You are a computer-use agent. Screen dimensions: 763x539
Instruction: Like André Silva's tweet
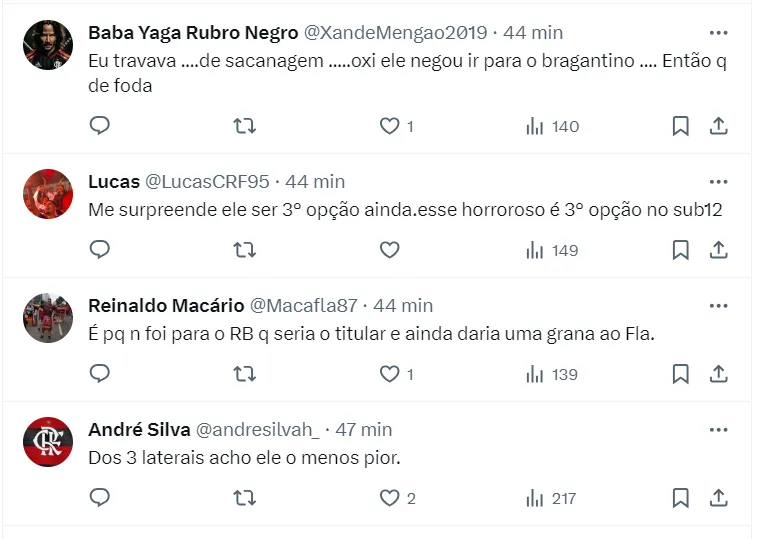click(390, 498)
